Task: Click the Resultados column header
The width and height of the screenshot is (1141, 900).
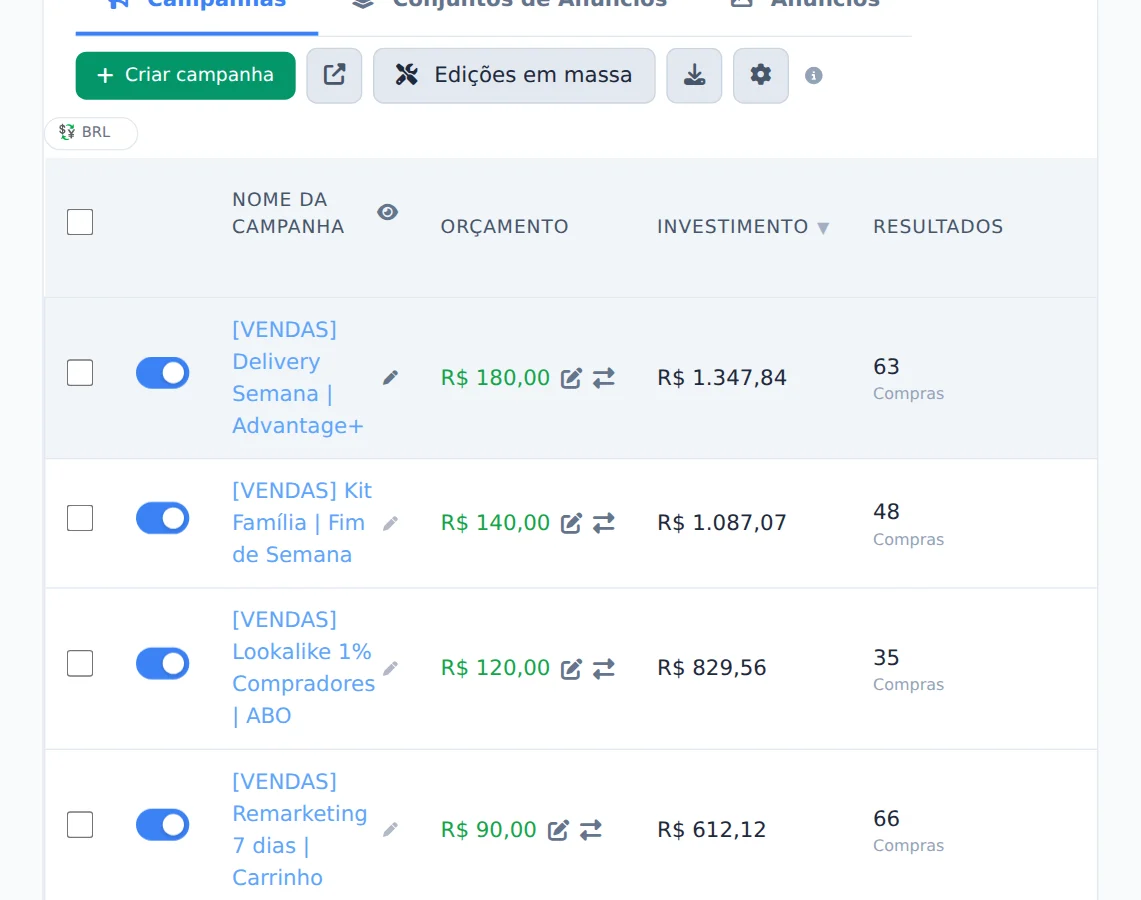Action: click(x=938, y=226)
